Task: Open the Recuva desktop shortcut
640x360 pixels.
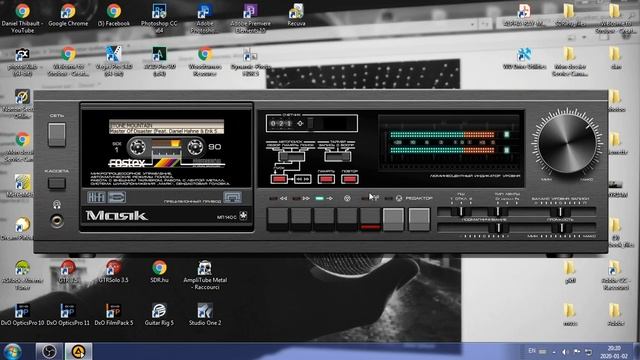Action: coord(296,15)
